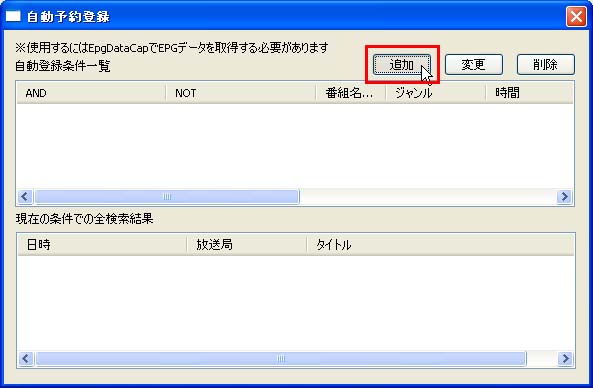Click the タイトル column header in results
Viewport: 593px width, 388px height.
(x=440, y=245)
